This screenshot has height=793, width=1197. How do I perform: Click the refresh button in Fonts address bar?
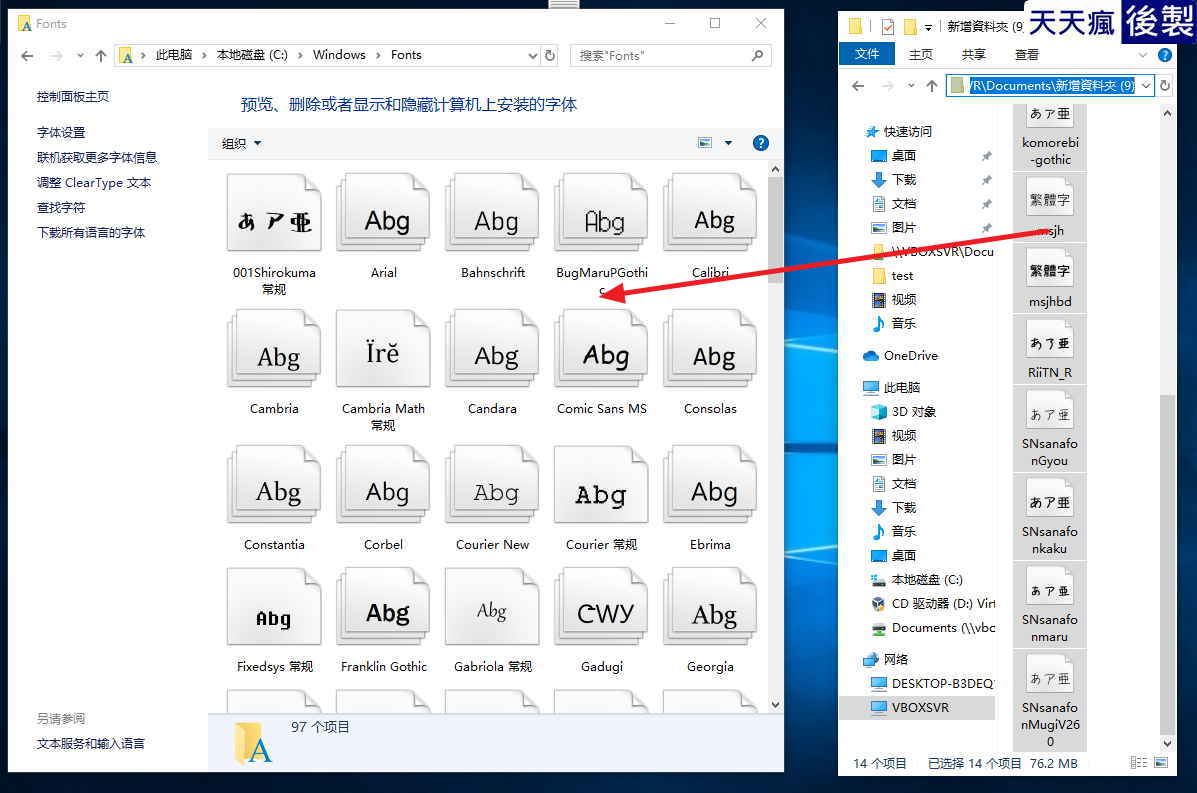click(550, 55)
